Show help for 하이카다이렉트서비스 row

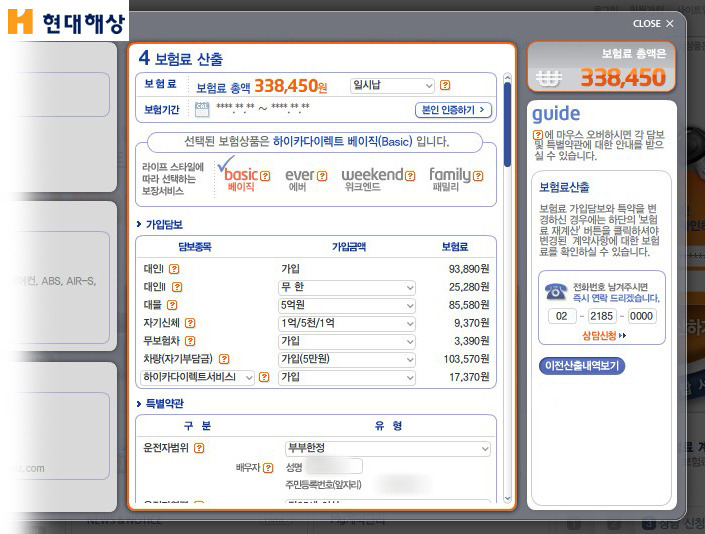point(264,377)
